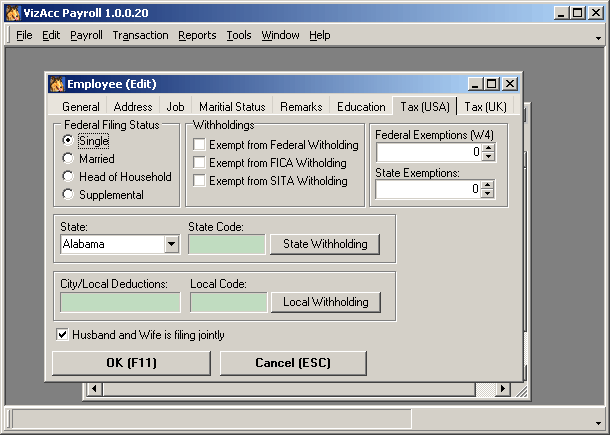Click the State Exemptions number field
The height and width of the screenshot is (435, 610).
point(429,189)
